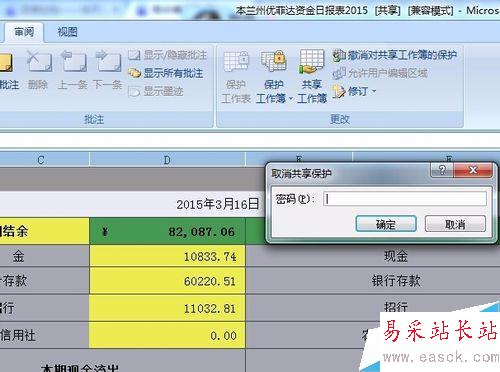Click the 保护工作表 icon
The image size is (500, 372).
[x=236, y=77]
